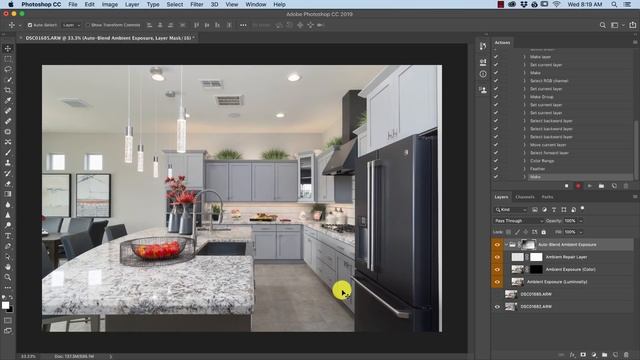The image size is (640, 360).
Task: Open the Fill slider dropdown arrow
Action: coord(581,232)
